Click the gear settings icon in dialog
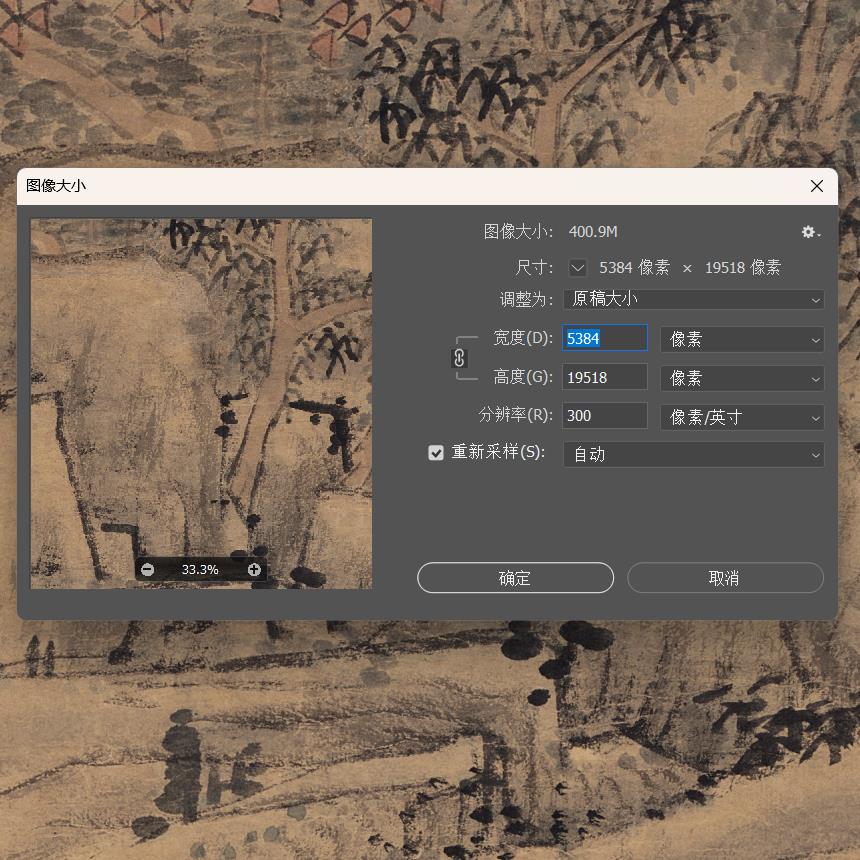The width and height of the screenshot is (860, 860). pos(811,232)
